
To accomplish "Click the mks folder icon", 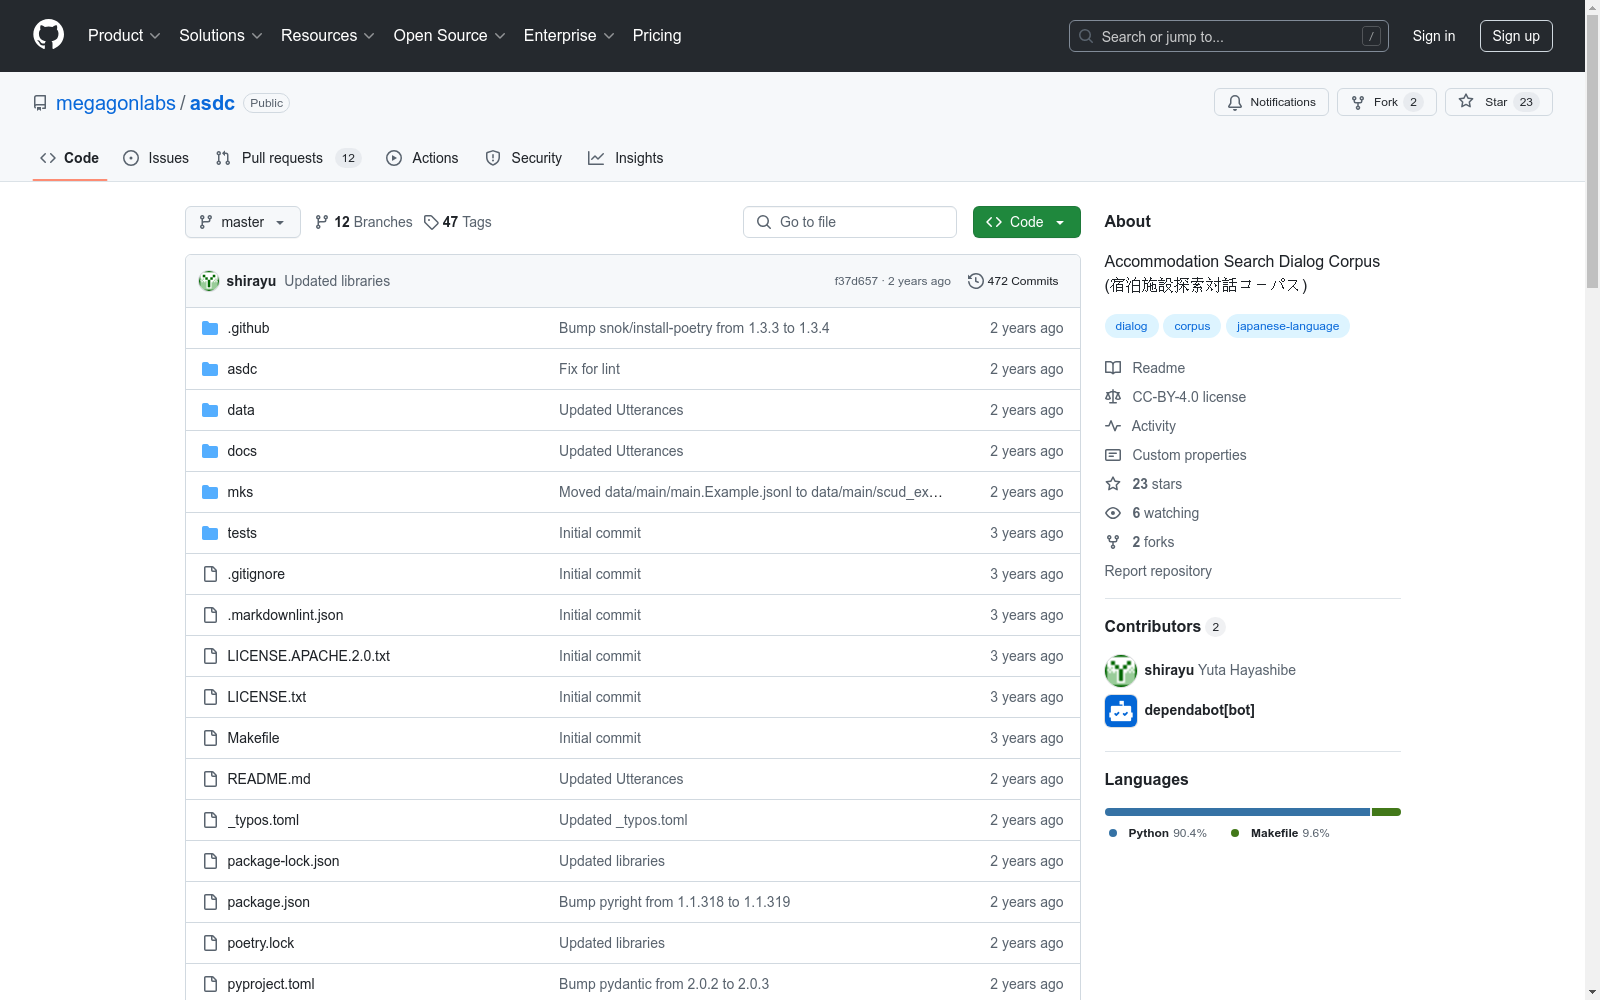I will (210, 492).
